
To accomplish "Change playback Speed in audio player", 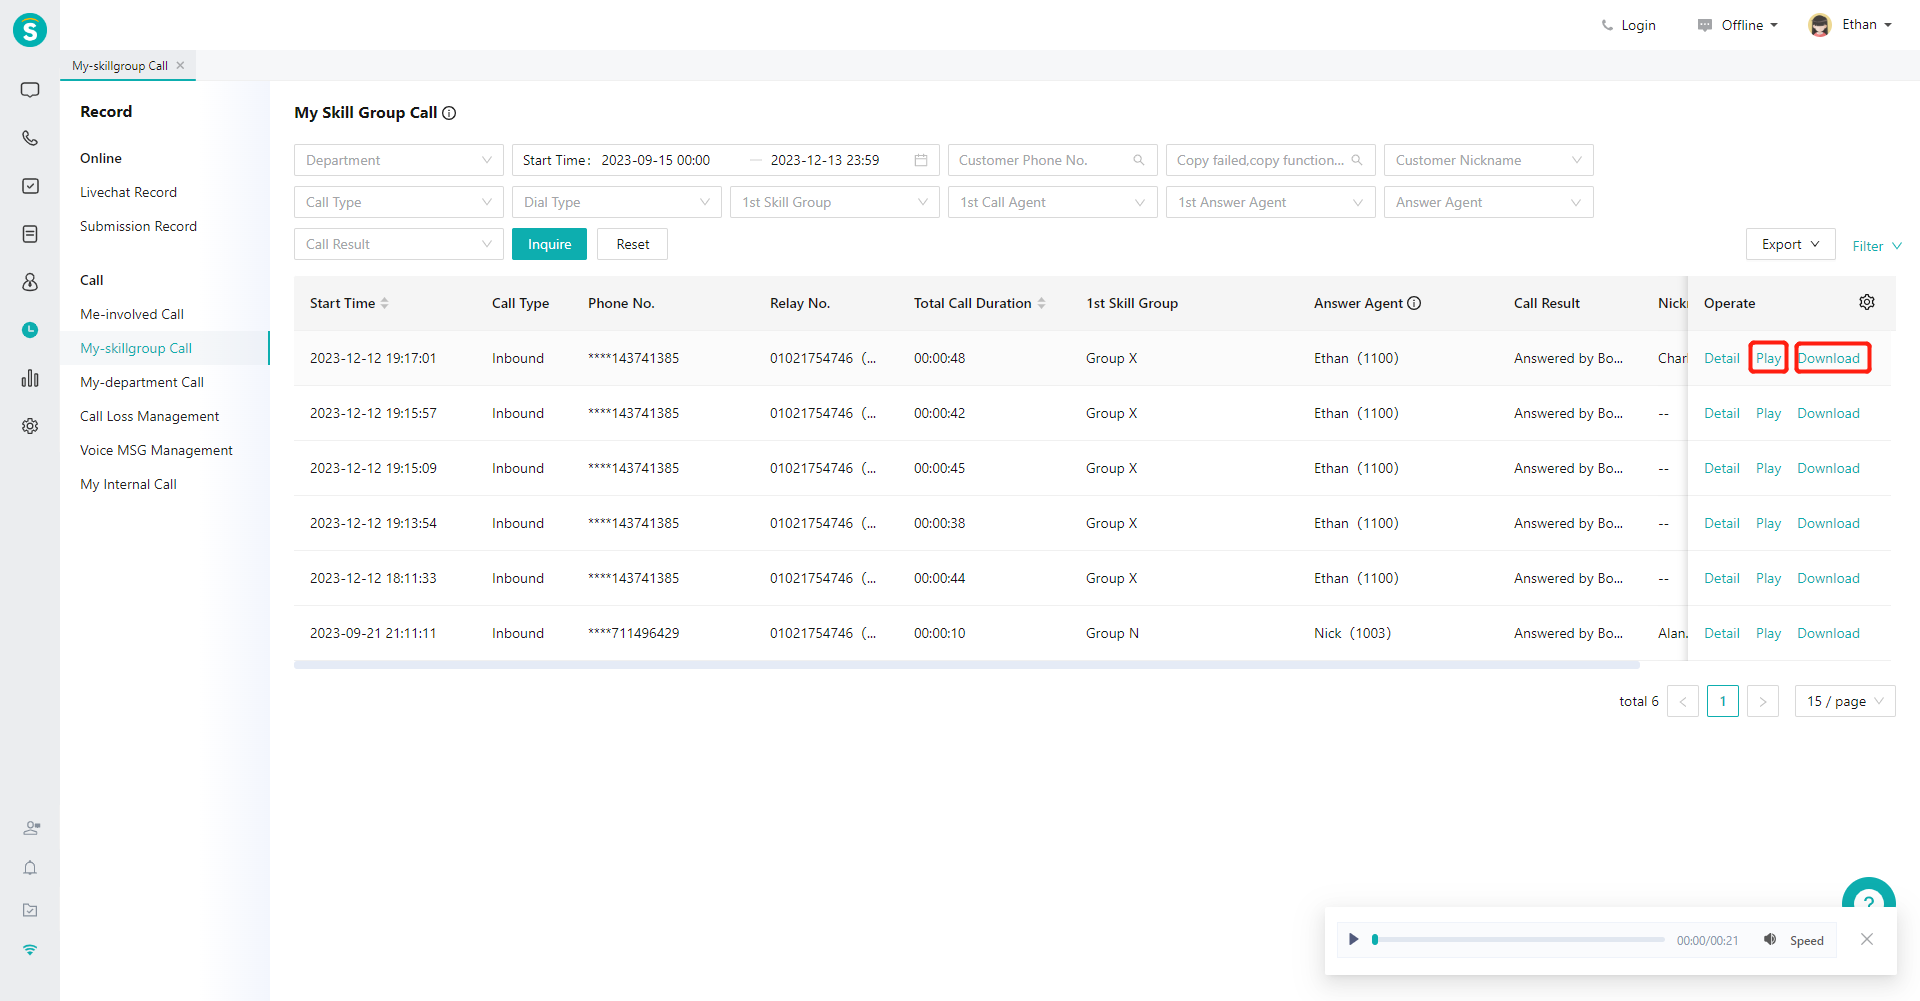I will pyautogui.click(x=1806, y=941).
